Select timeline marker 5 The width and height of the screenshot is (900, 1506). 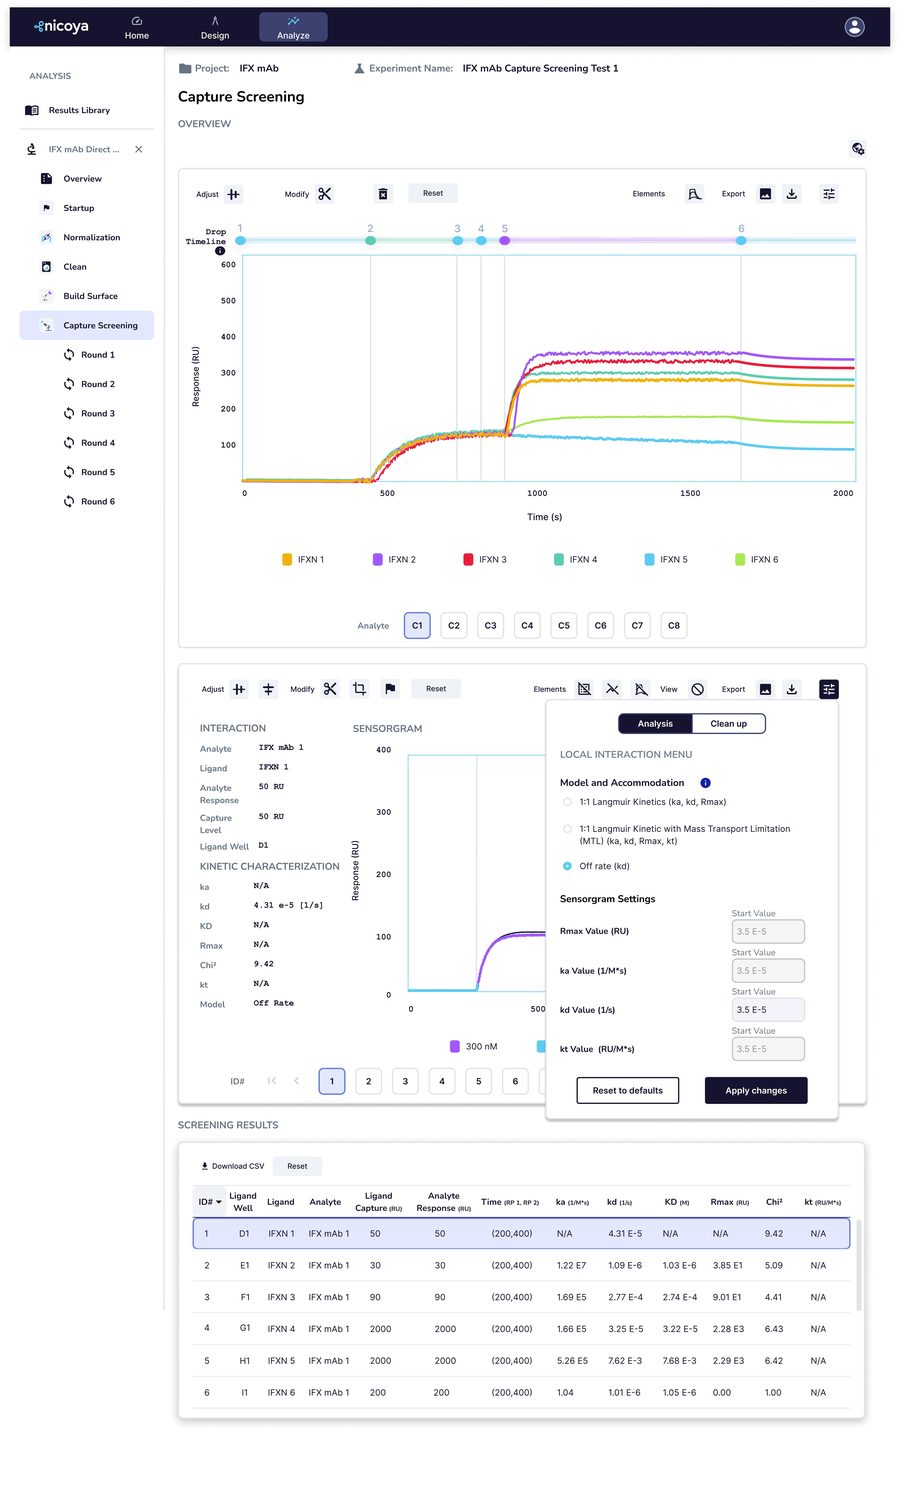click(504, 240)
